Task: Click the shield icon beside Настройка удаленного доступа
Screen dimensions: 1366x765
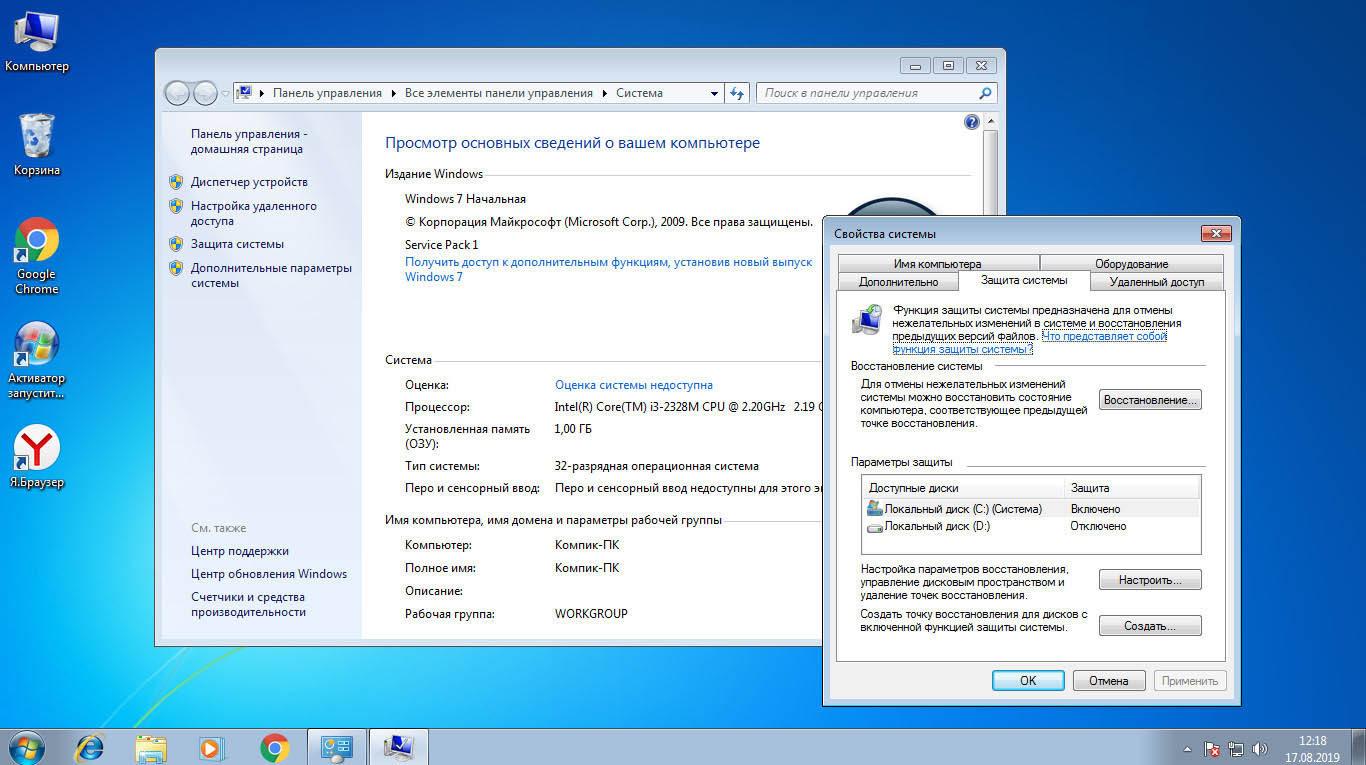Action: (x=176, y=206)
